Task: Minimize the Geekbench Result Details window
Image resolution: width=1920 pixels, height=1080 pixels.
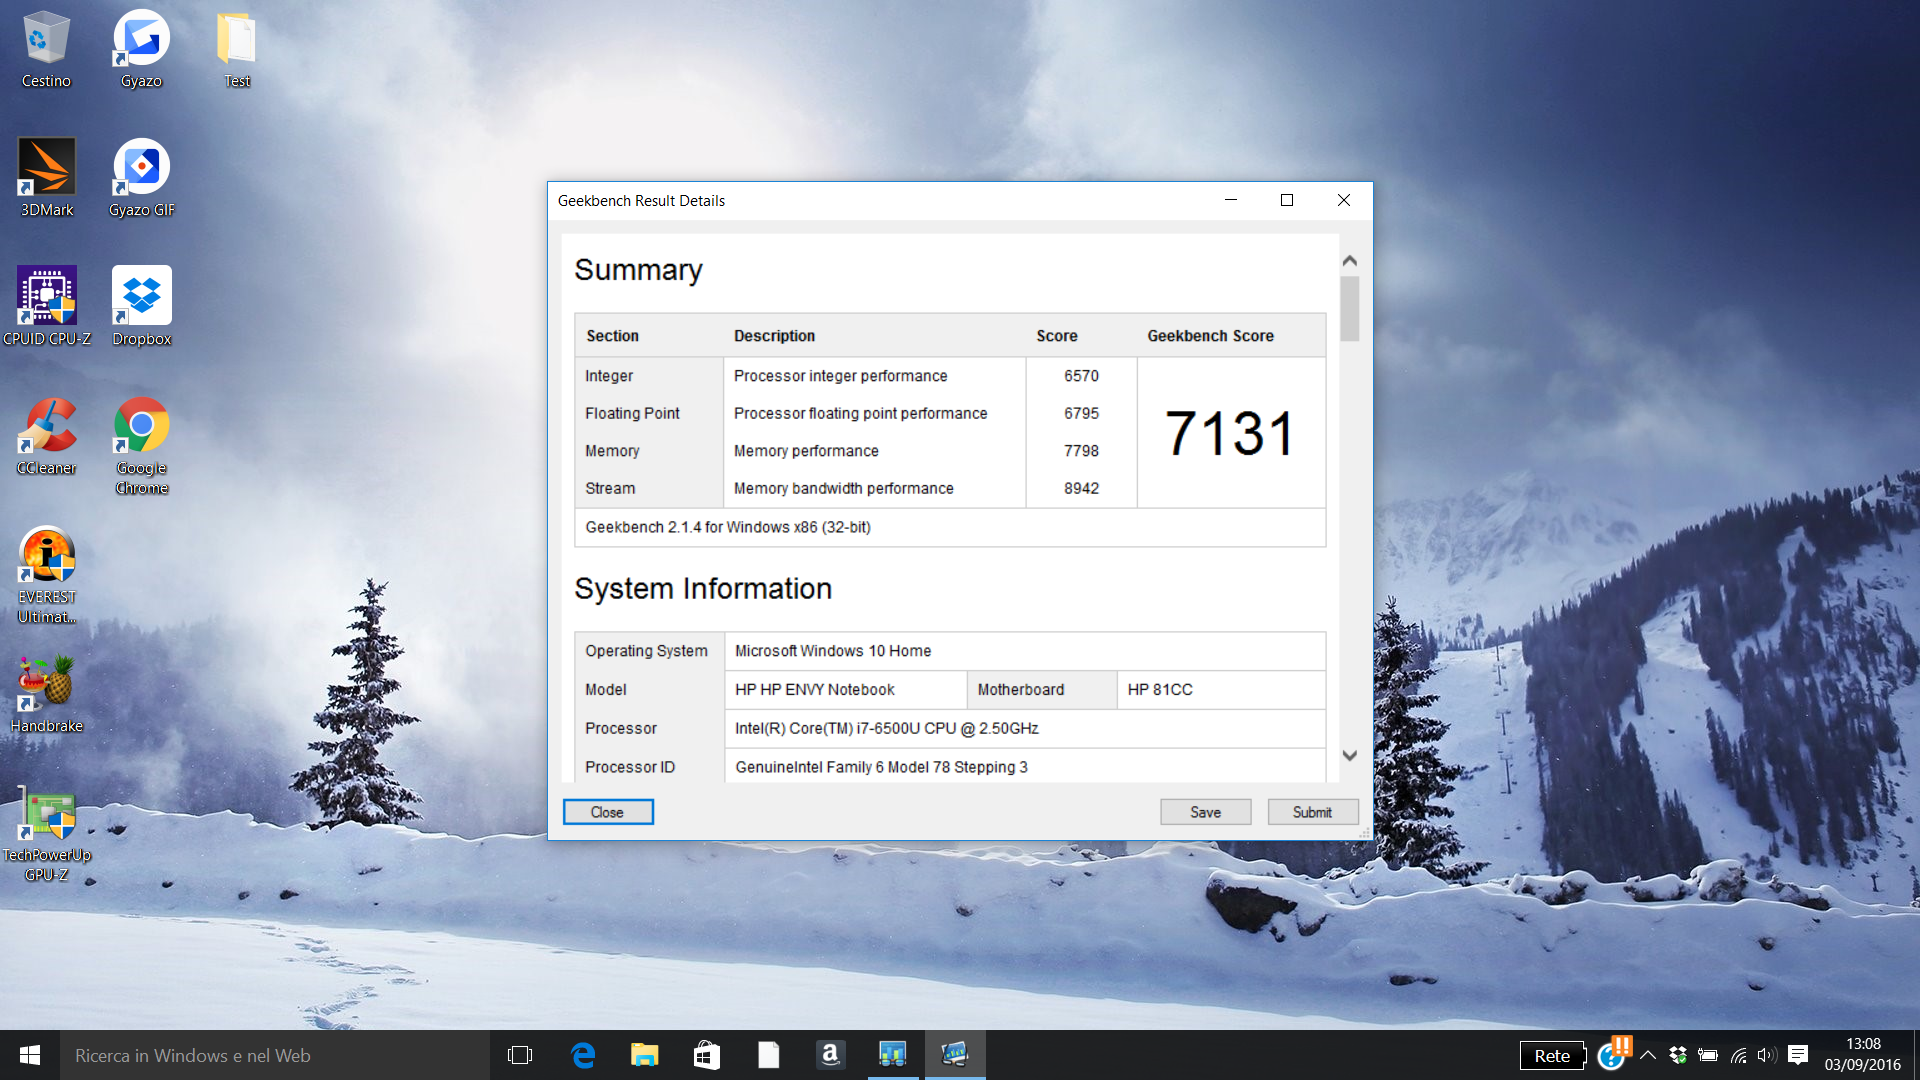Action: pyautogui.click(x=1231, y=200)
